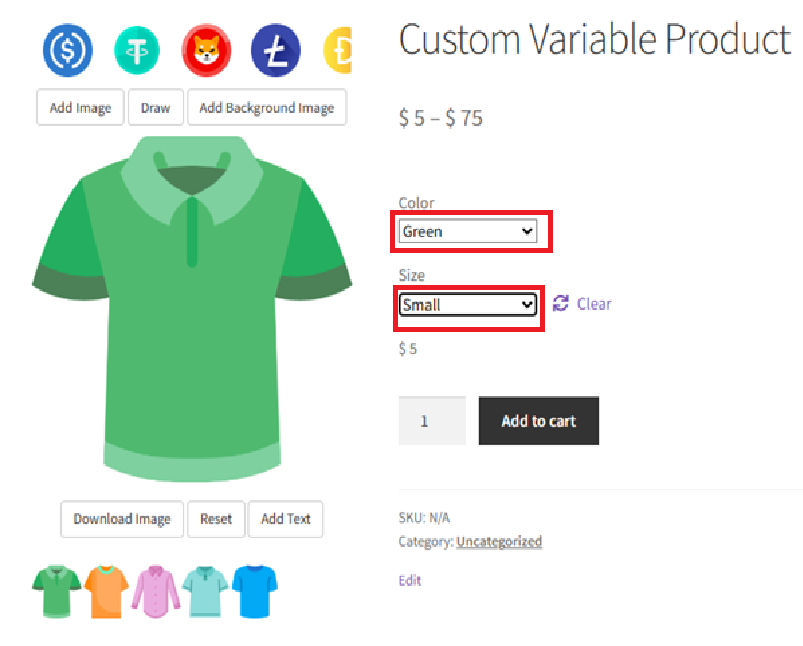Screen dimensions: 803x646
Task: Choose the teal polo shirt thumbnail
Action: coord(206,591)
